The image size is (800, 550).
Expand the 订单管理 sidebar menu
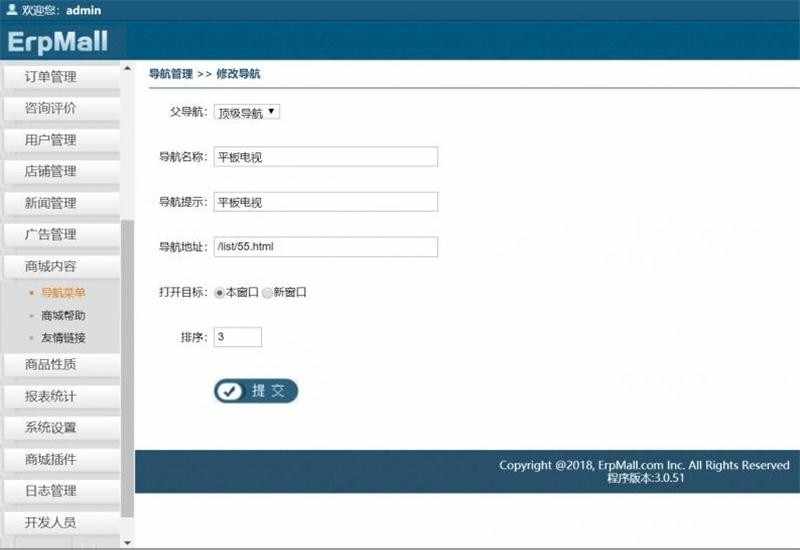[61, 77]
